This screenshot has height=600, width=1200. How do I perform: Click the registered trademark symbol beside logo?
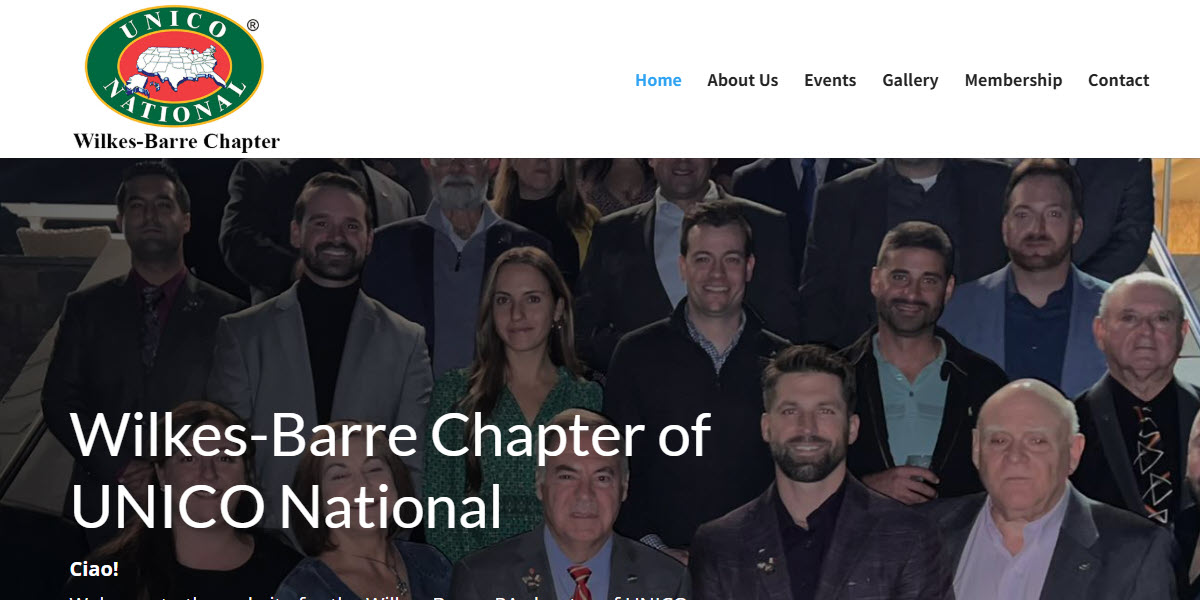coord(253,26)
